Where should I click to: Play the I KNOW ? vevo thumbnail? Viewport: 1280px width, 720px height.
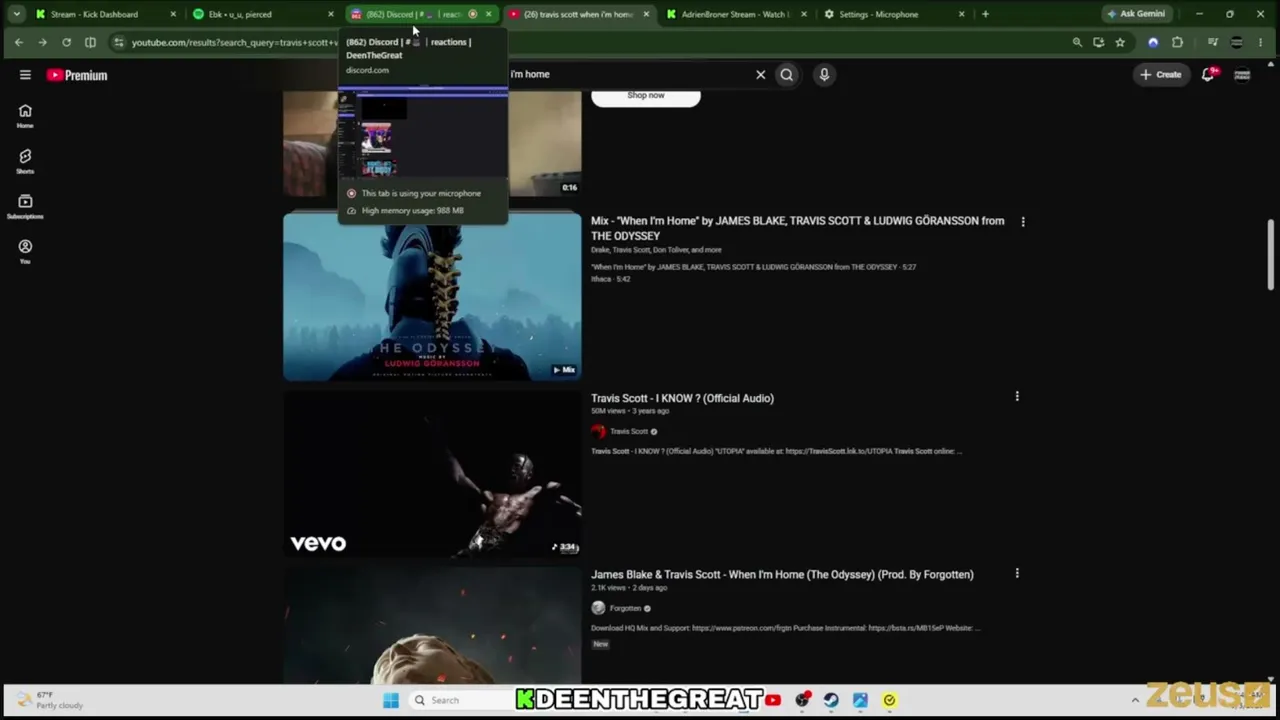432,473
